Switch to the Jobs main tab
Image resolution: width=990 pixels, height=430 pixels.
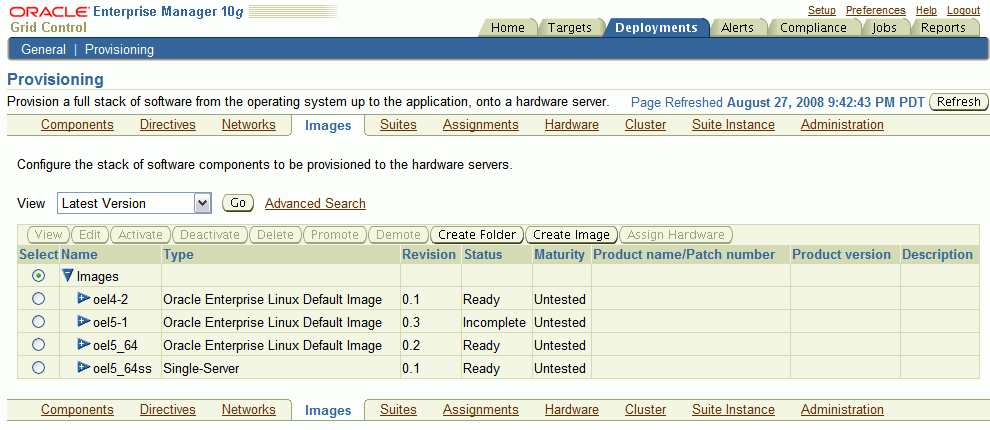(x=884, y=28)
